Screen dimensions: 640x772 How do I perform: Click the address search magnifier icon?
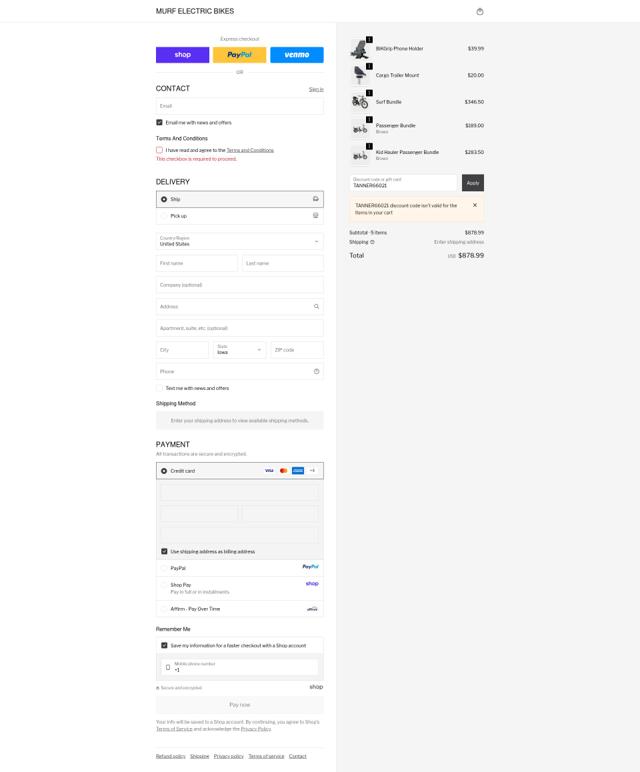point(316,306)
